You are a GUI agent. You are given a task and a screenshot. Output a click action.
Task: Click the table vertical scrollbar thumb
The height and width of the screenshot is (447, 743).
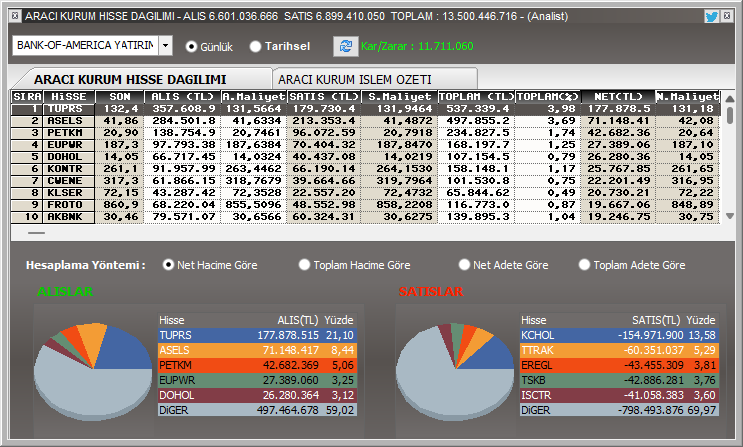pyautogui.click(x=730, y=115)
